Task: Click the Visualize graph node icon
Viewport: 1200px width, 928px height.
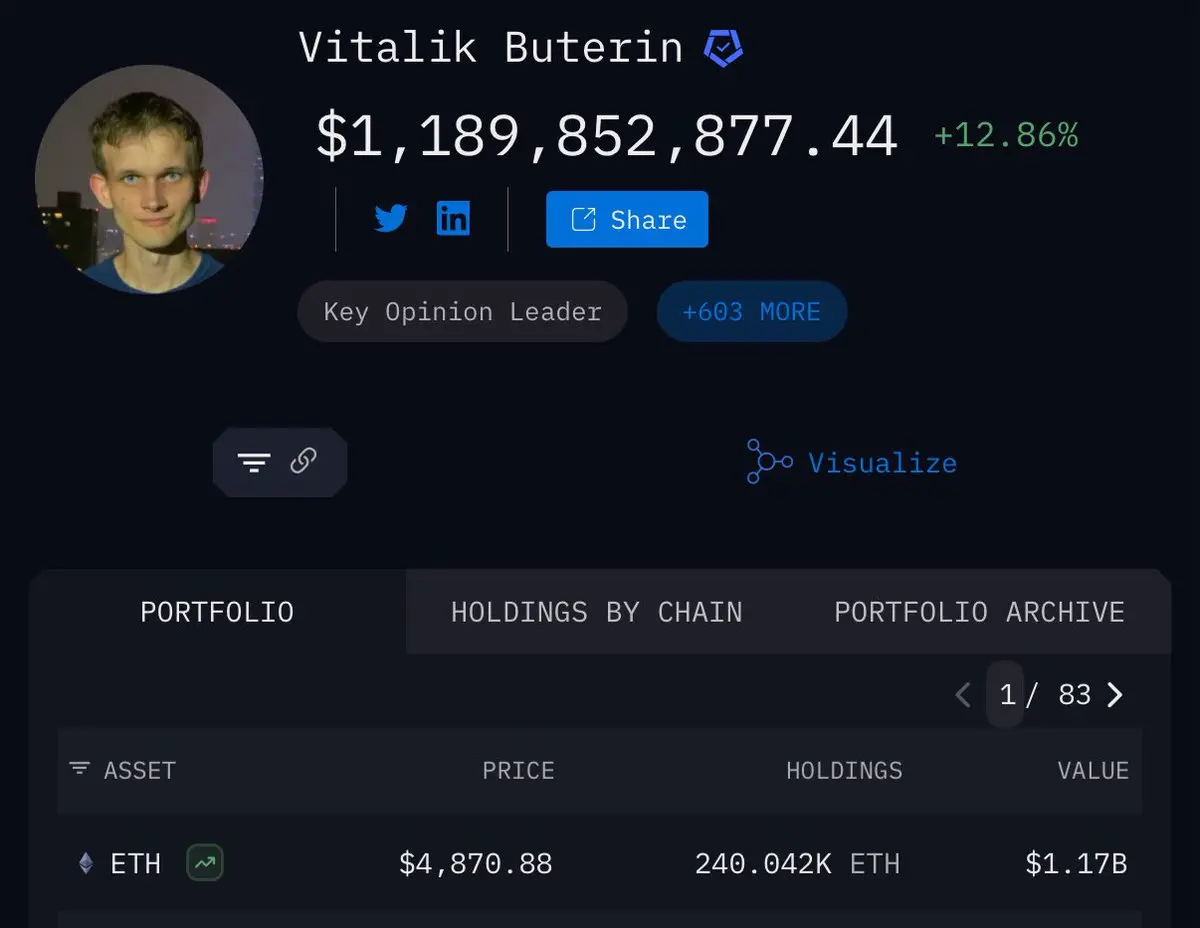Action: pos(769,462)
